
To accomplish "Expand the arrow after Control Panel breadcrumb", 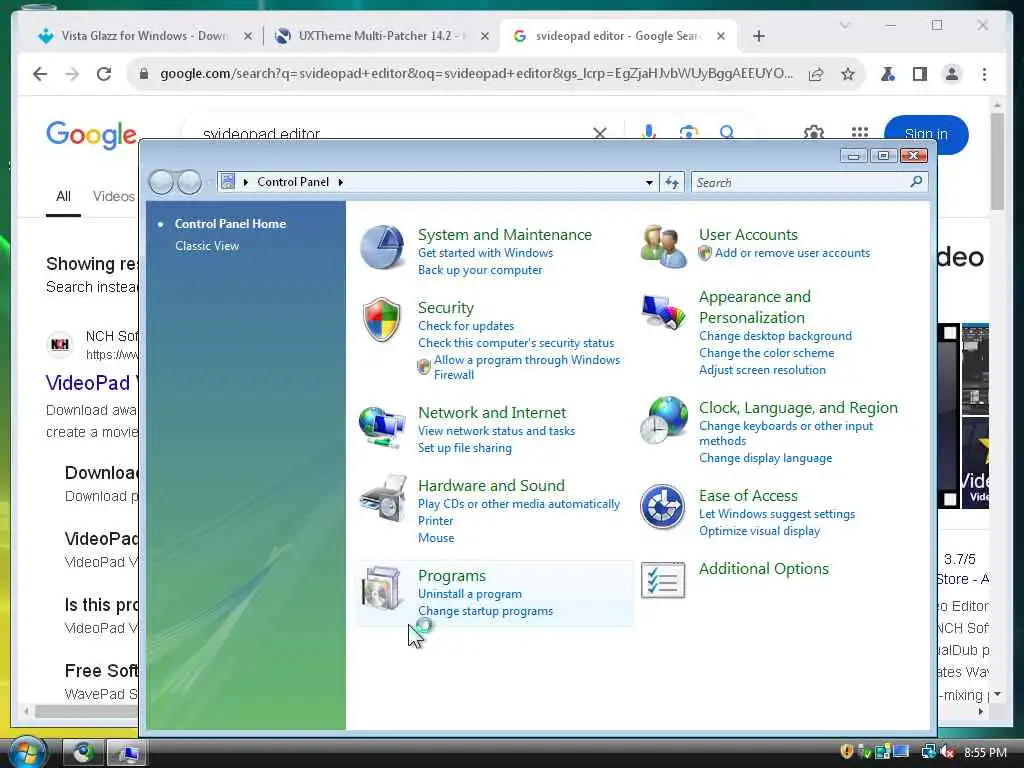I will (340, 182).
